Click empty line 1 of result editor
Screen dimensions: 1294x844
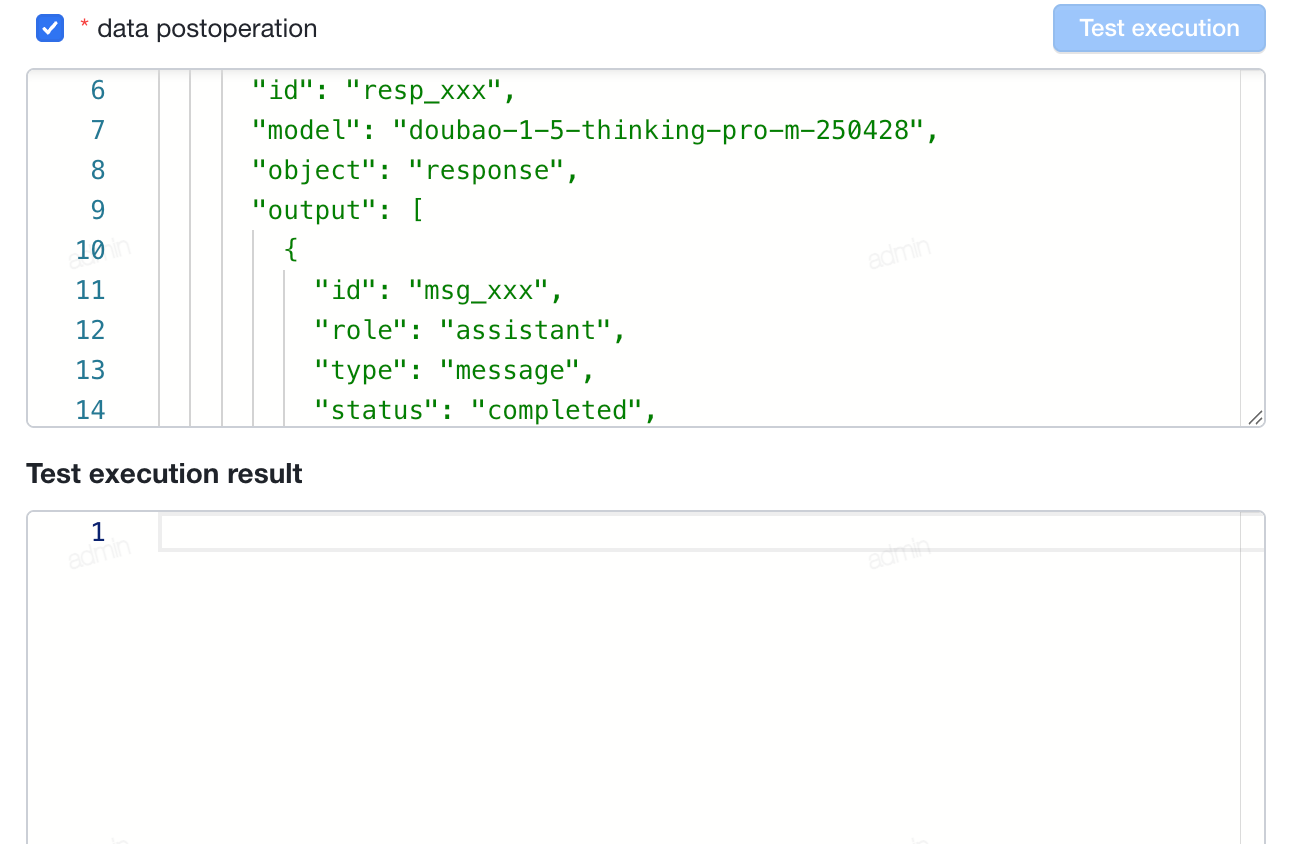pos(699,532)
